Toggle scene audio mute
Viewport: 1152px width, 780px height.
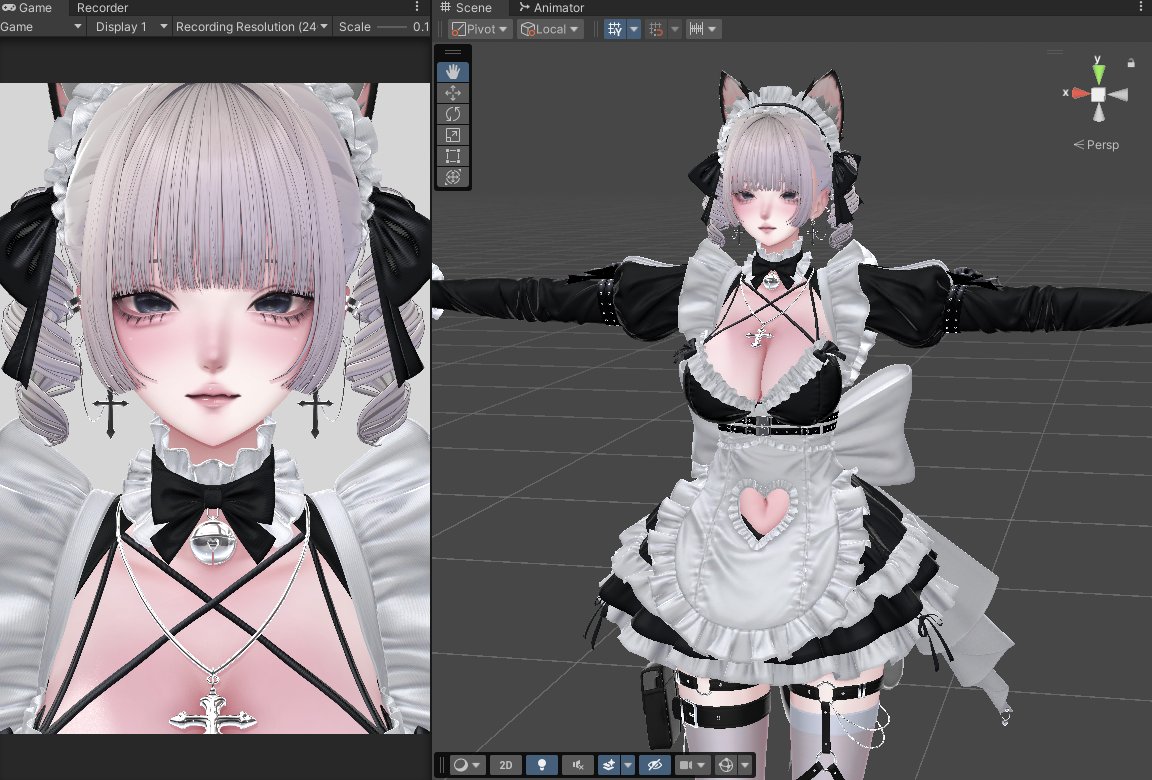(577, 765)
